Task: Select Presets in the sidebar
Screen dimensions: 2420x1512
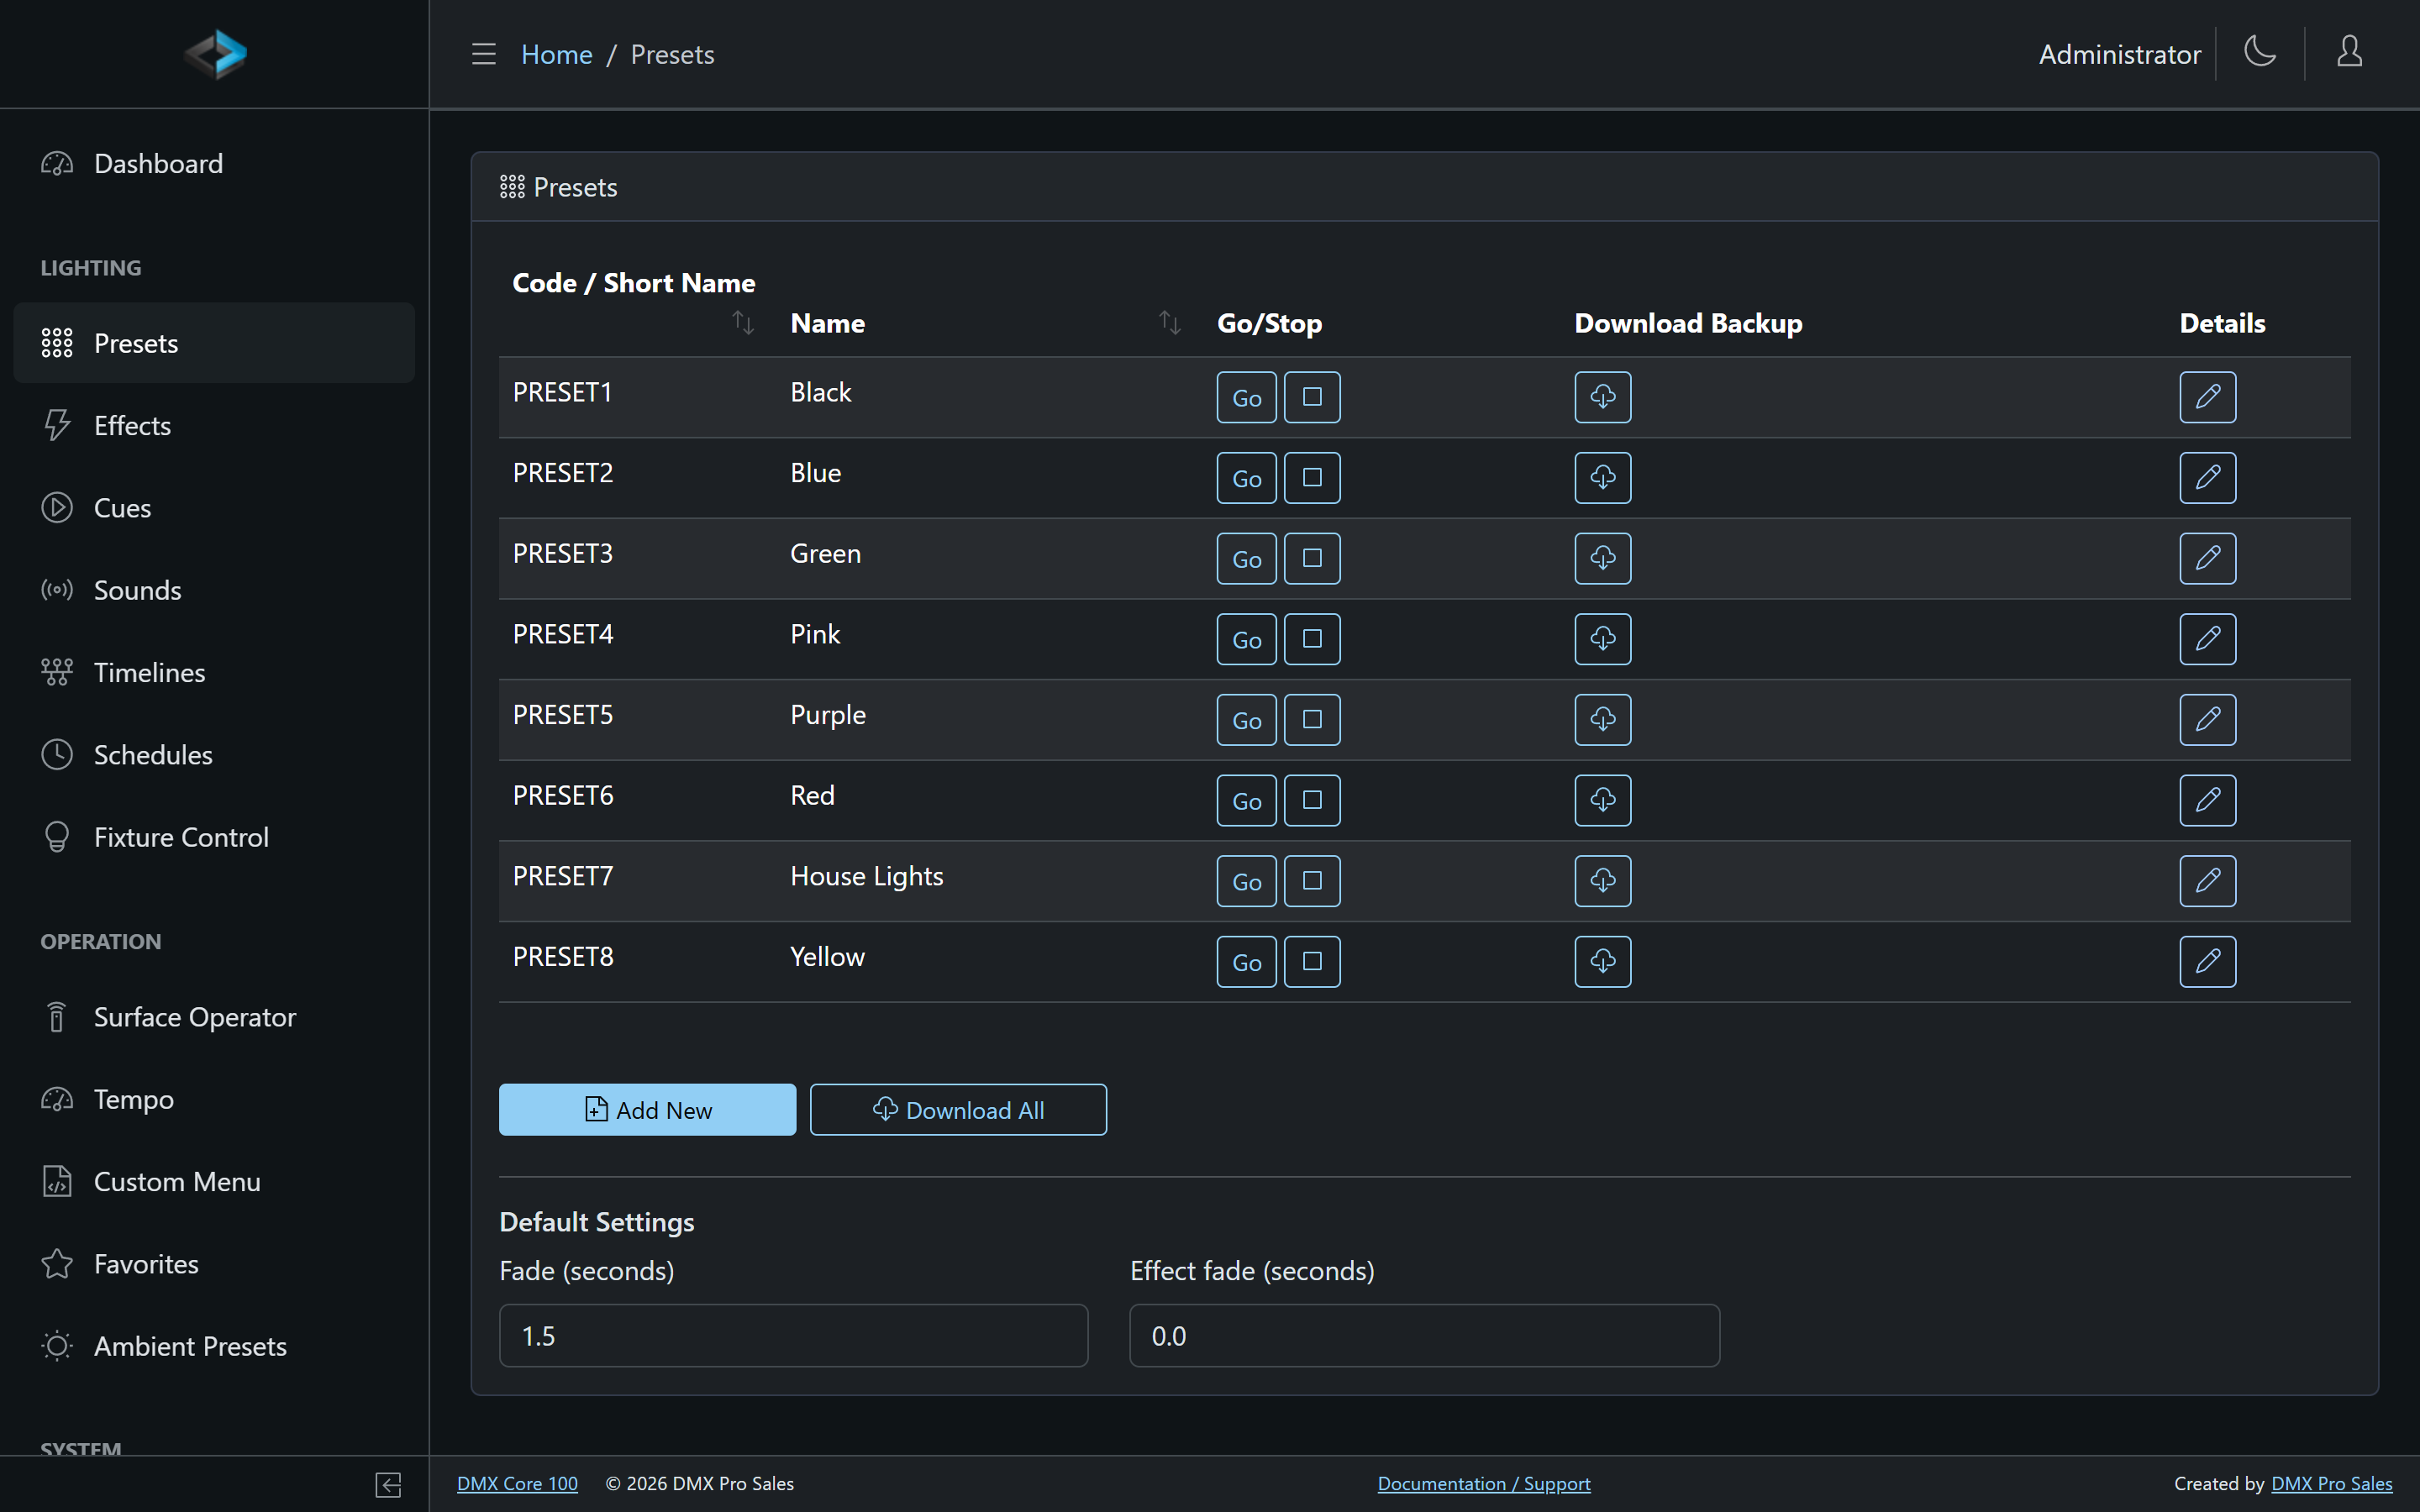Action: [214, 343]
